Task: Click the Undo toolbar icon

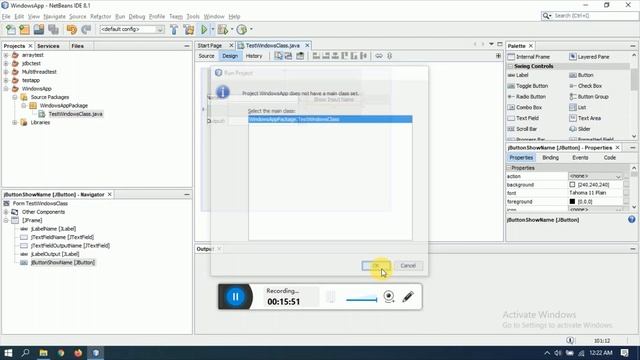Action: 72,29
